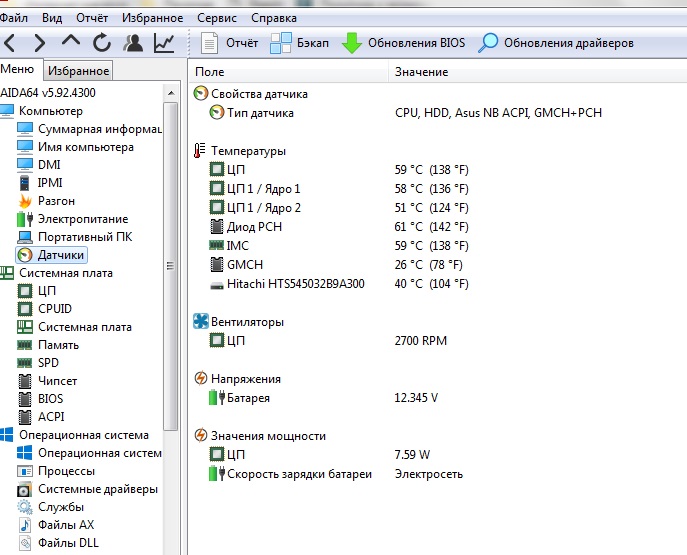Select the GMCH temperature row
This screenshot has width=687, height=555.
pos(336,265)
